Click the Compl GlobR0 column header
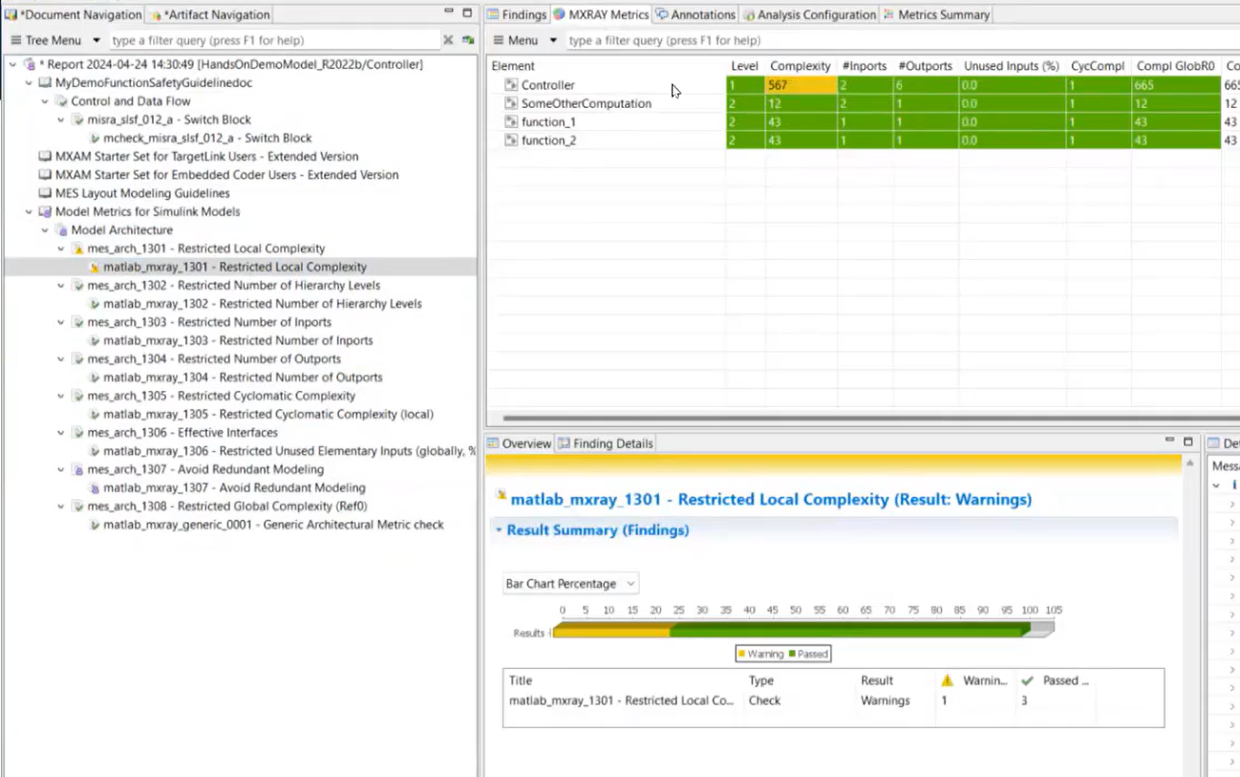 (x=1175, y=66)
